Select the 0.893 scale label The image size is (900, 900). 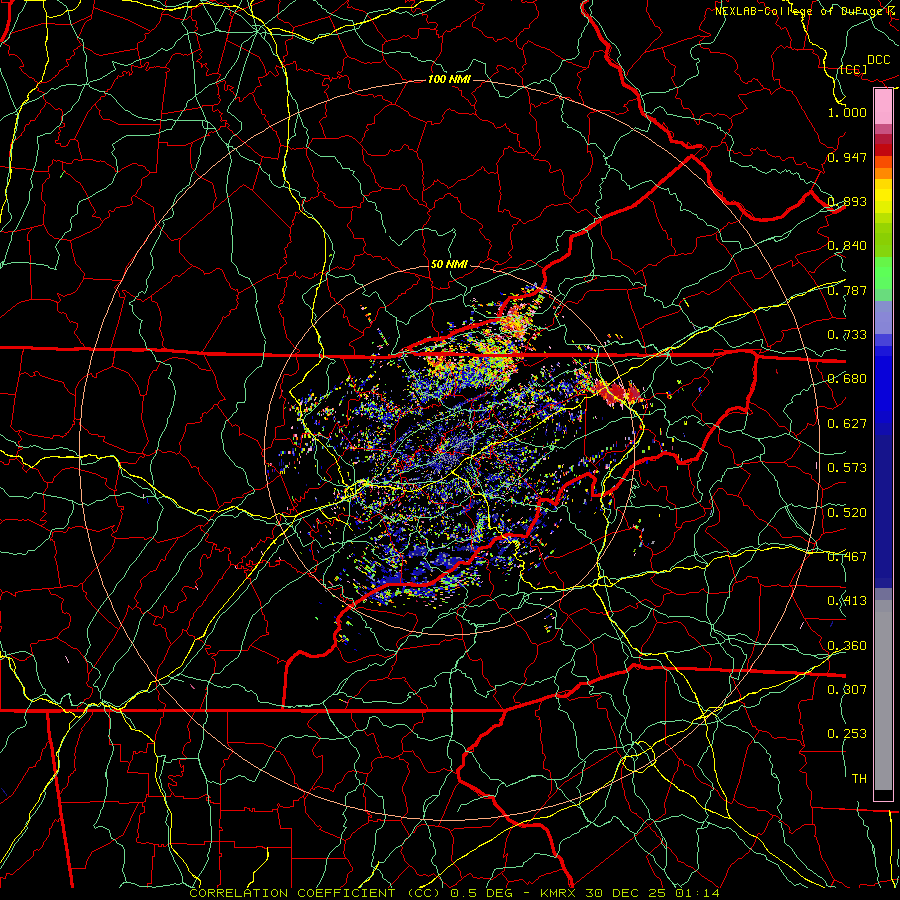pyautogui.click(x=847, y=201)
